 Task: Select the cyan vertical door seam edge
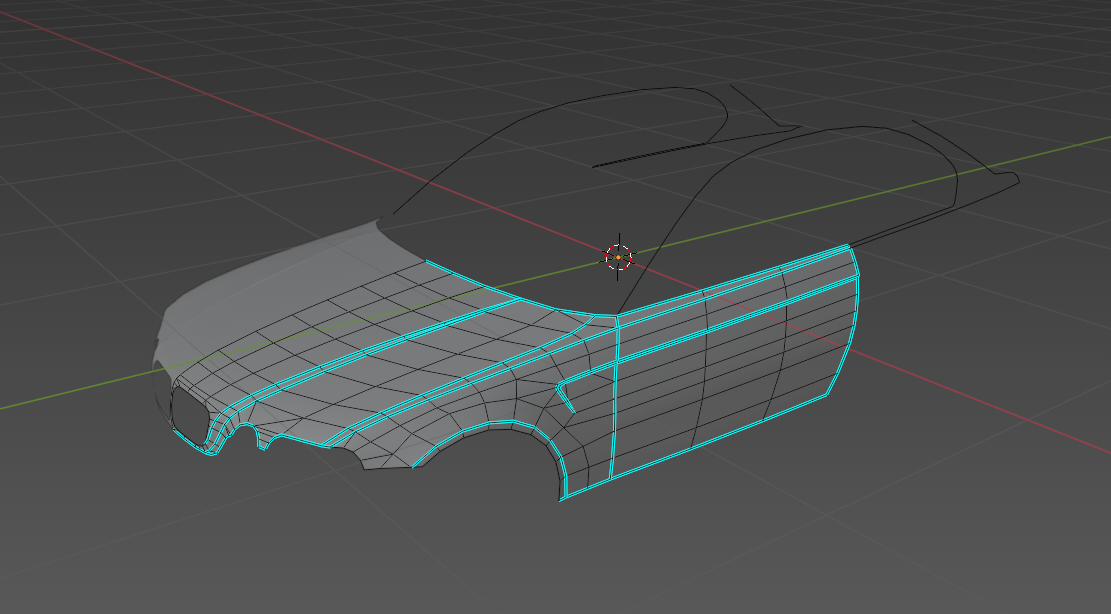coord(614,397)
